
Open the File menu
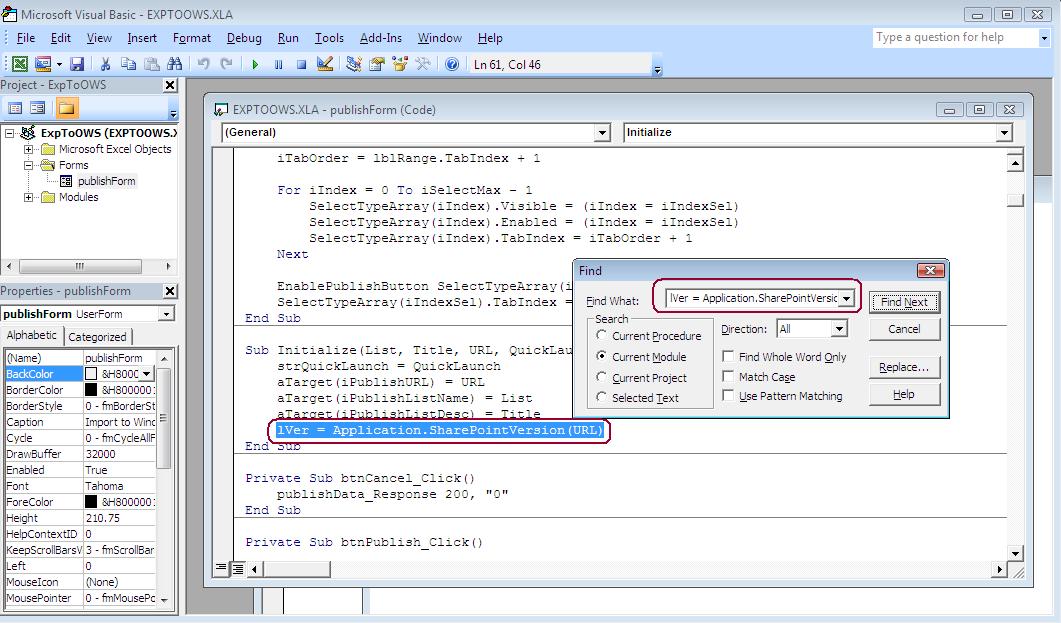click(26, 38)
